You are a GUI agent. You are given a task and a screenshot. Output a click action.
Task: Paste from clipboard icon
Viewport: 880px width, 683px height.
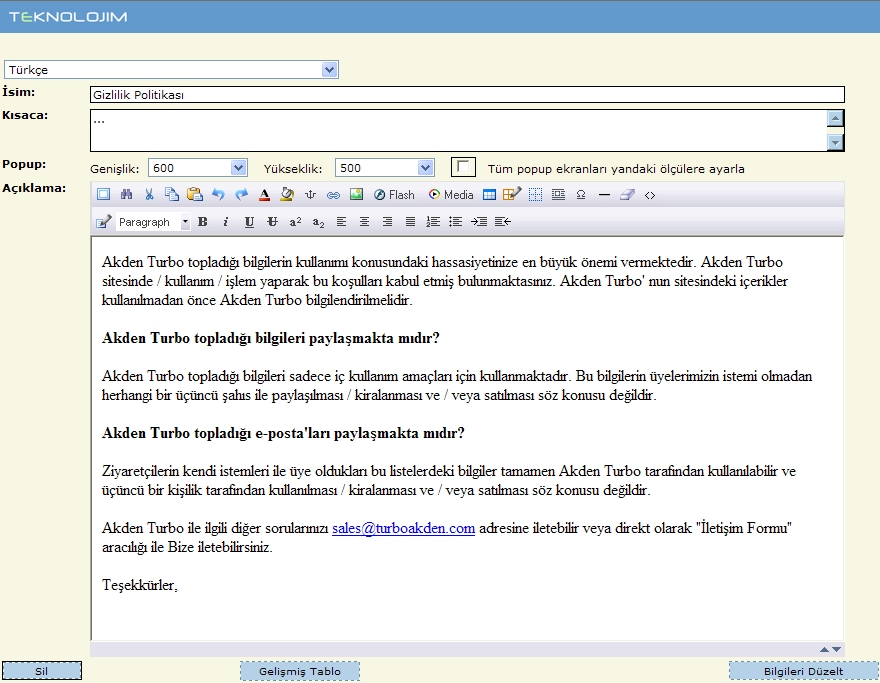pyautogui.click(x=195, y=195)
